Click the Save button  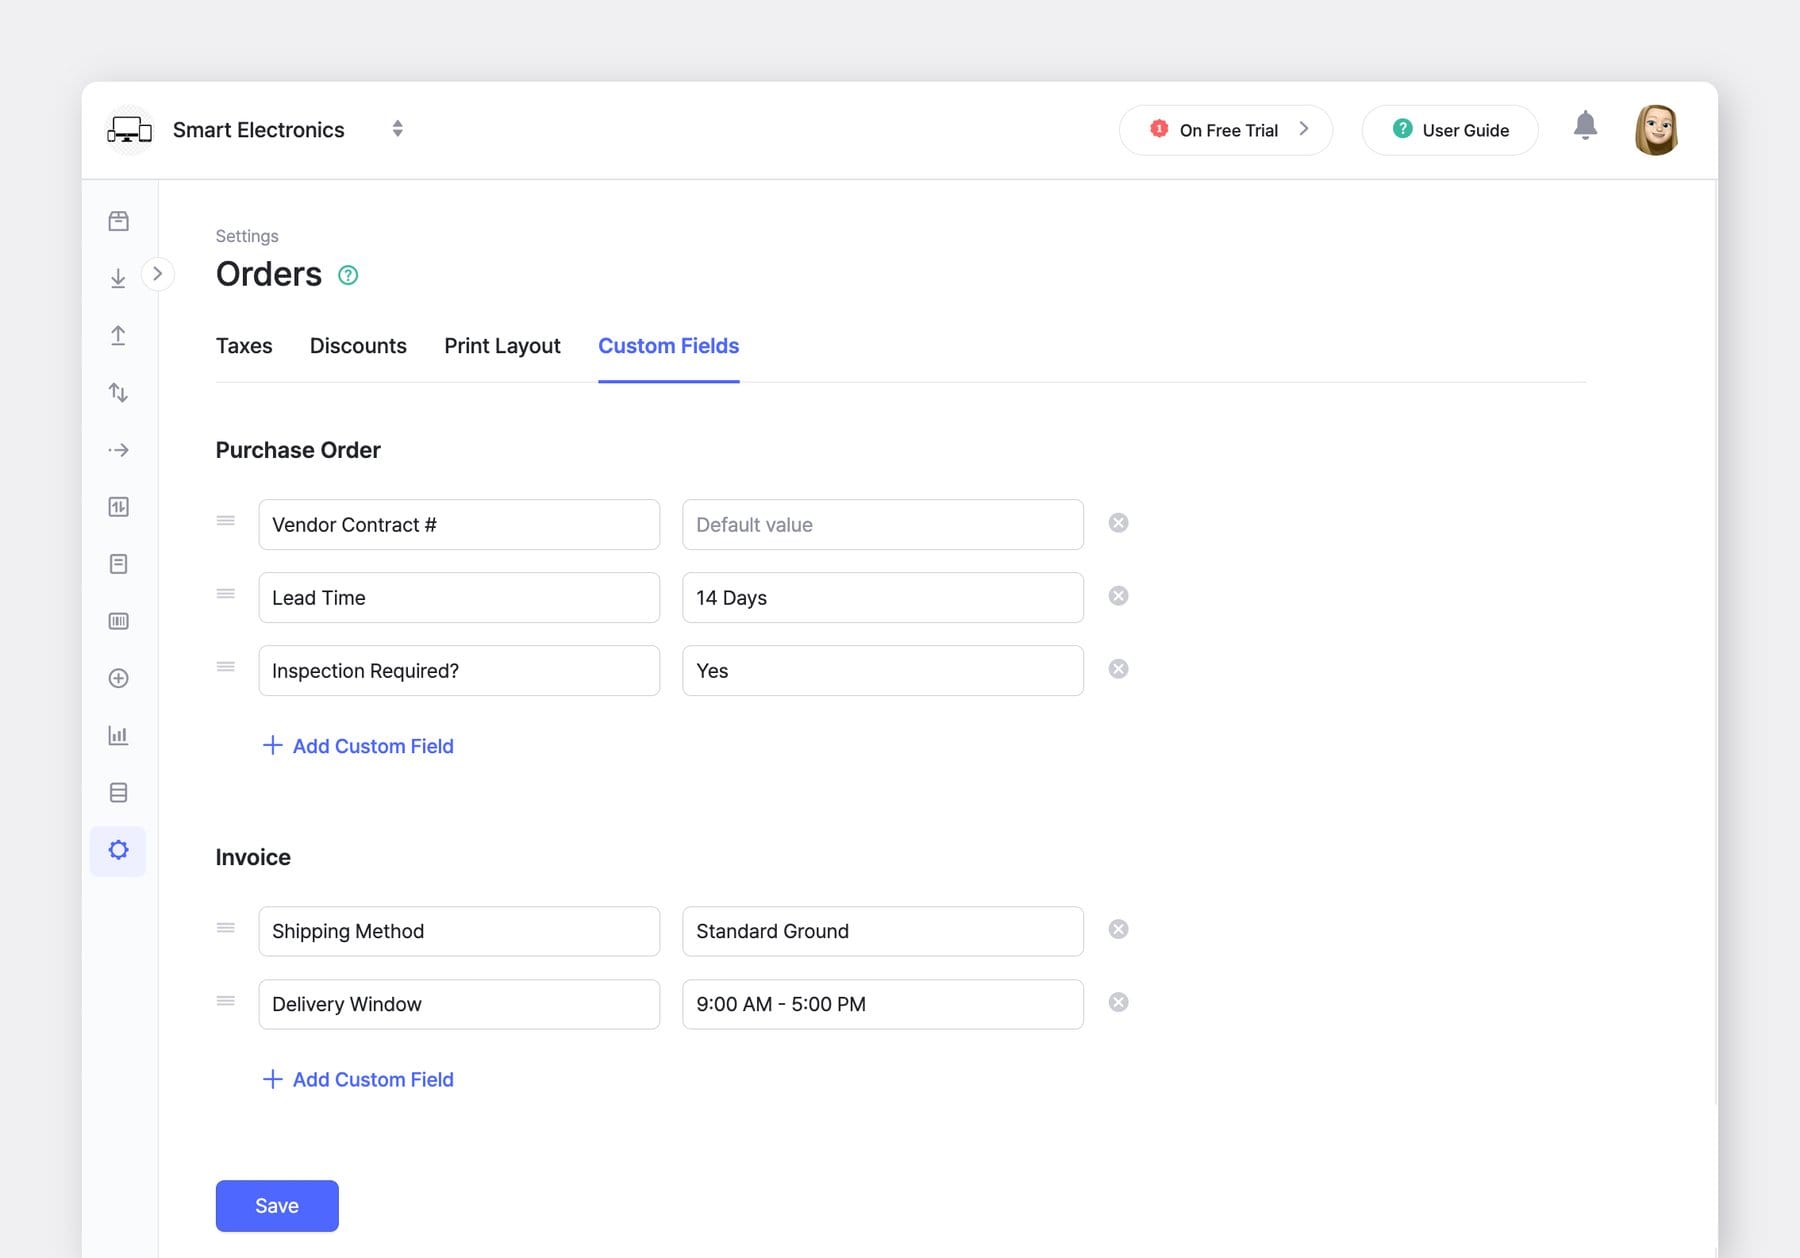[276, 1205]
